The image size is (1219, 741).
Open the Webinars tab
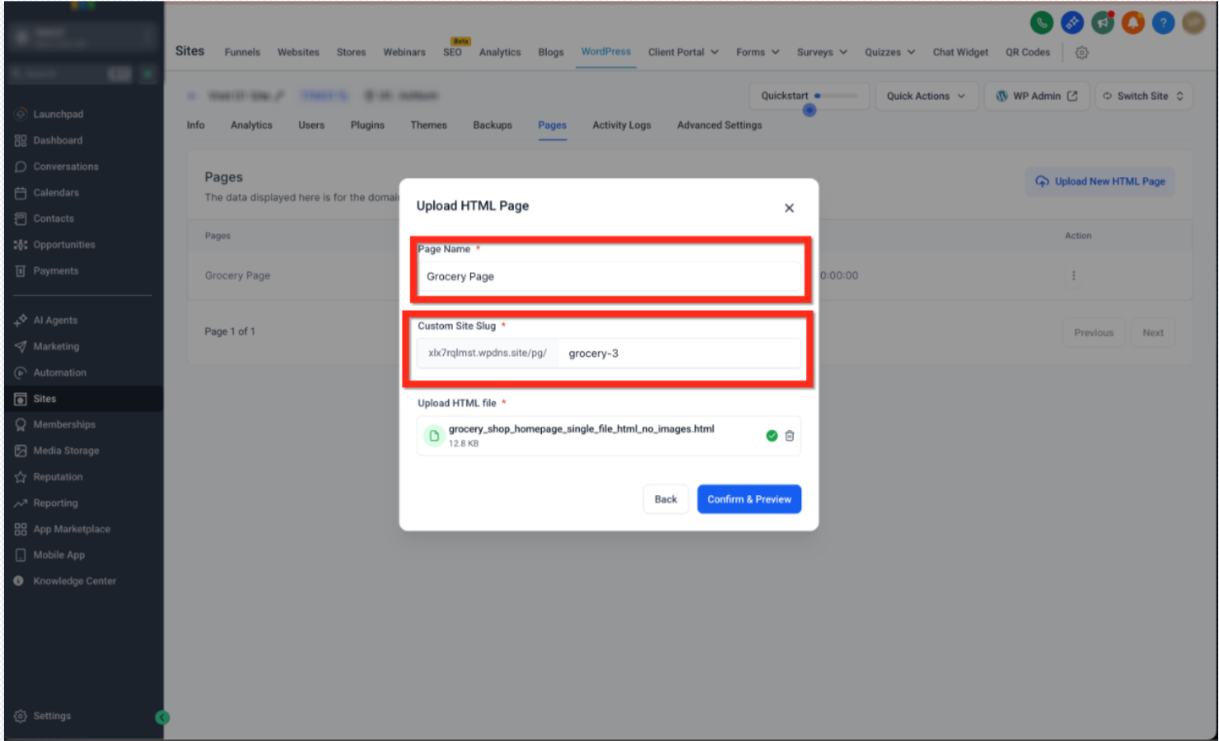pyautogui.click(x=404, y=52)
